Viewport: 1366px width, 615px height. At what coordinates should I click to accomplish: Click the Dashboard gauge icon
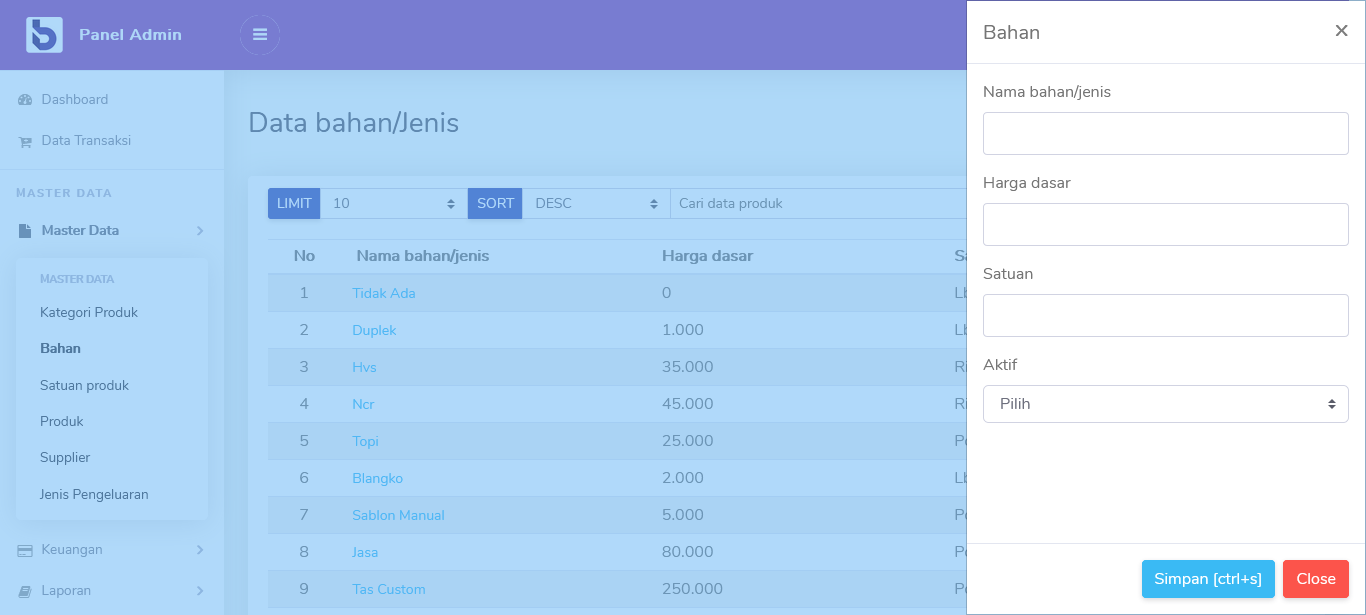point(25,100)
